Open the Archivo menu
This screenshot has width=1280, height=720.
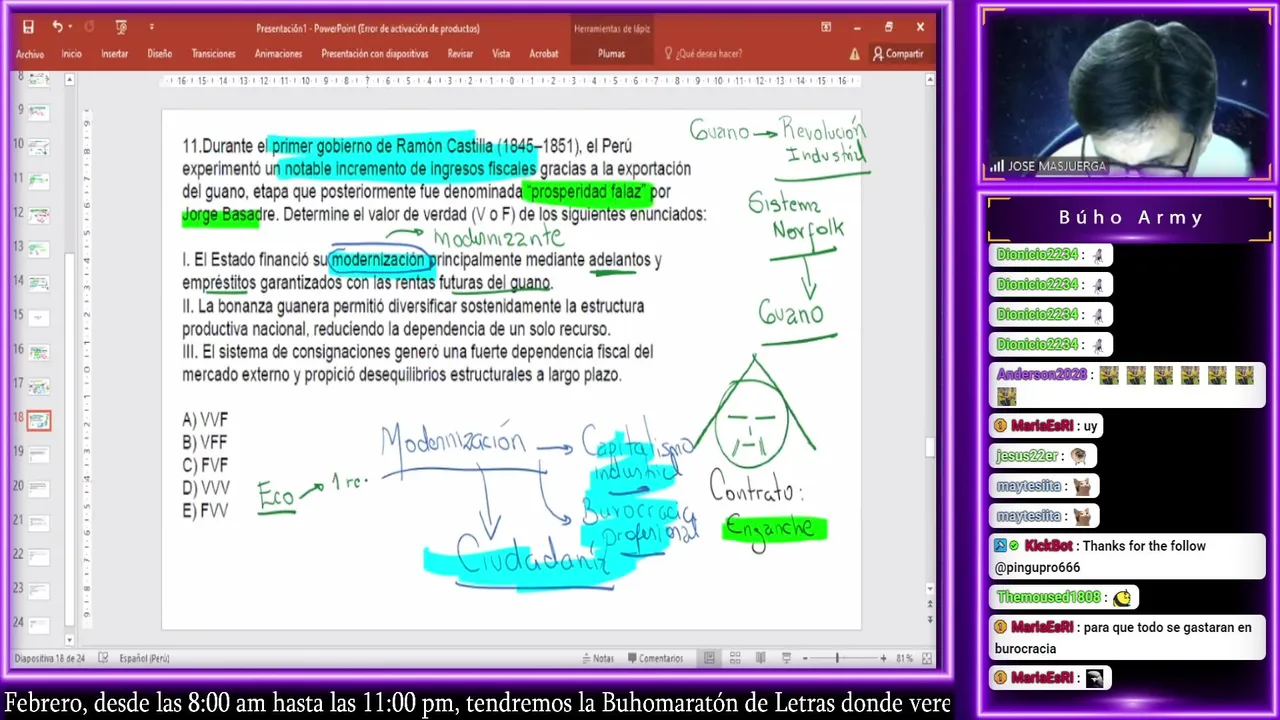pos(30,54)
